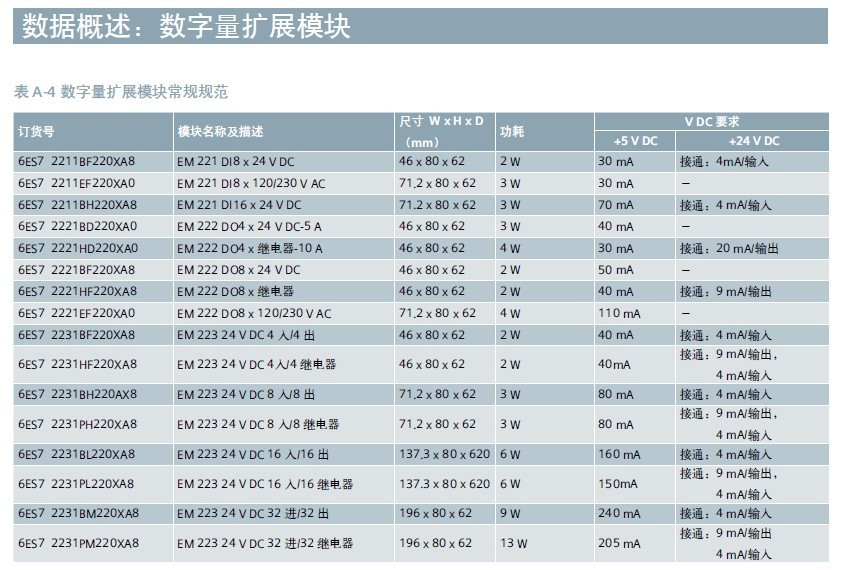Click module name EM 221 DI8 x 24 V DC
Viewport: 842px width, 570px height.
point(236,162)
